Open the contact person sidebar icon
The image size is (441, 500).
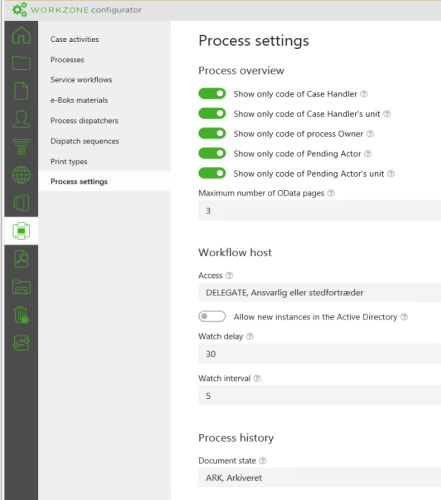click(21, 119)
